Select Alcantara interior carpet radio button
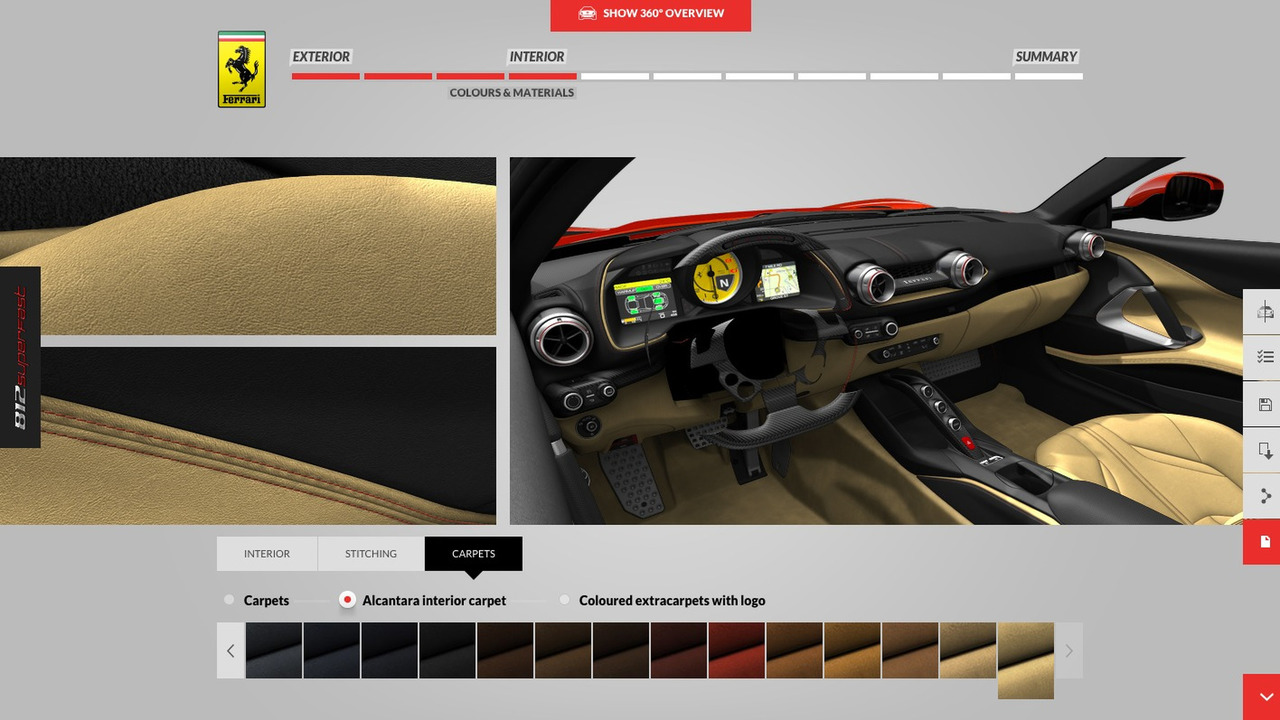 [x=347, y=600]
